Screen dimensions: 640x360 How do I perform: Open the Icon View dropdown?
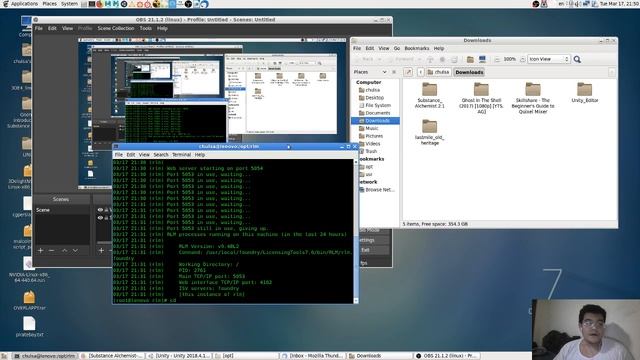pyautogui.click(x=548, y=60)
